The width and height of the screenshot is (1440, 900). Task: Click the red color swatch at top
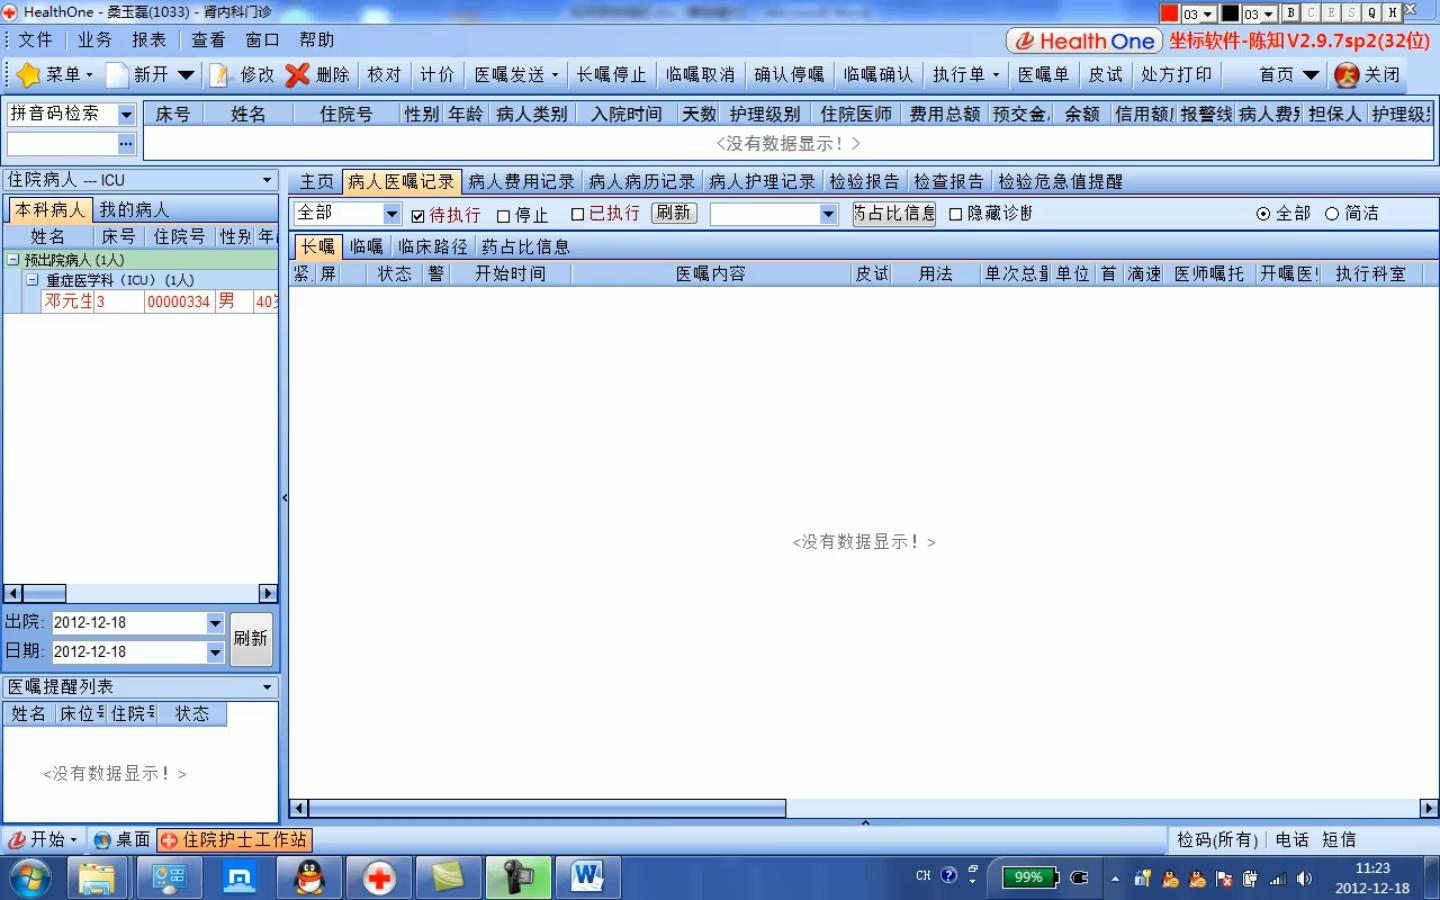pos(1169,13)
